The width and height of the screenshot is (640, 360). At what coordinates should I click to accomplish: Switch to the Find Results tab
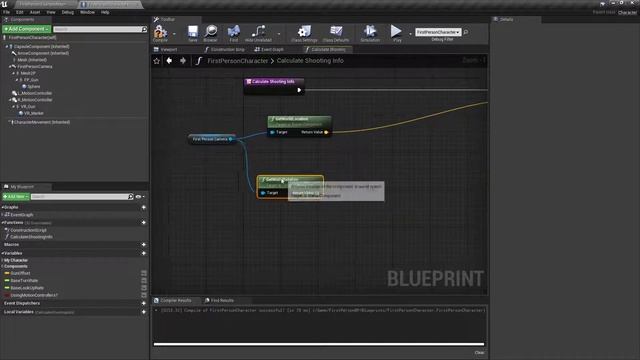coord(220,300)
